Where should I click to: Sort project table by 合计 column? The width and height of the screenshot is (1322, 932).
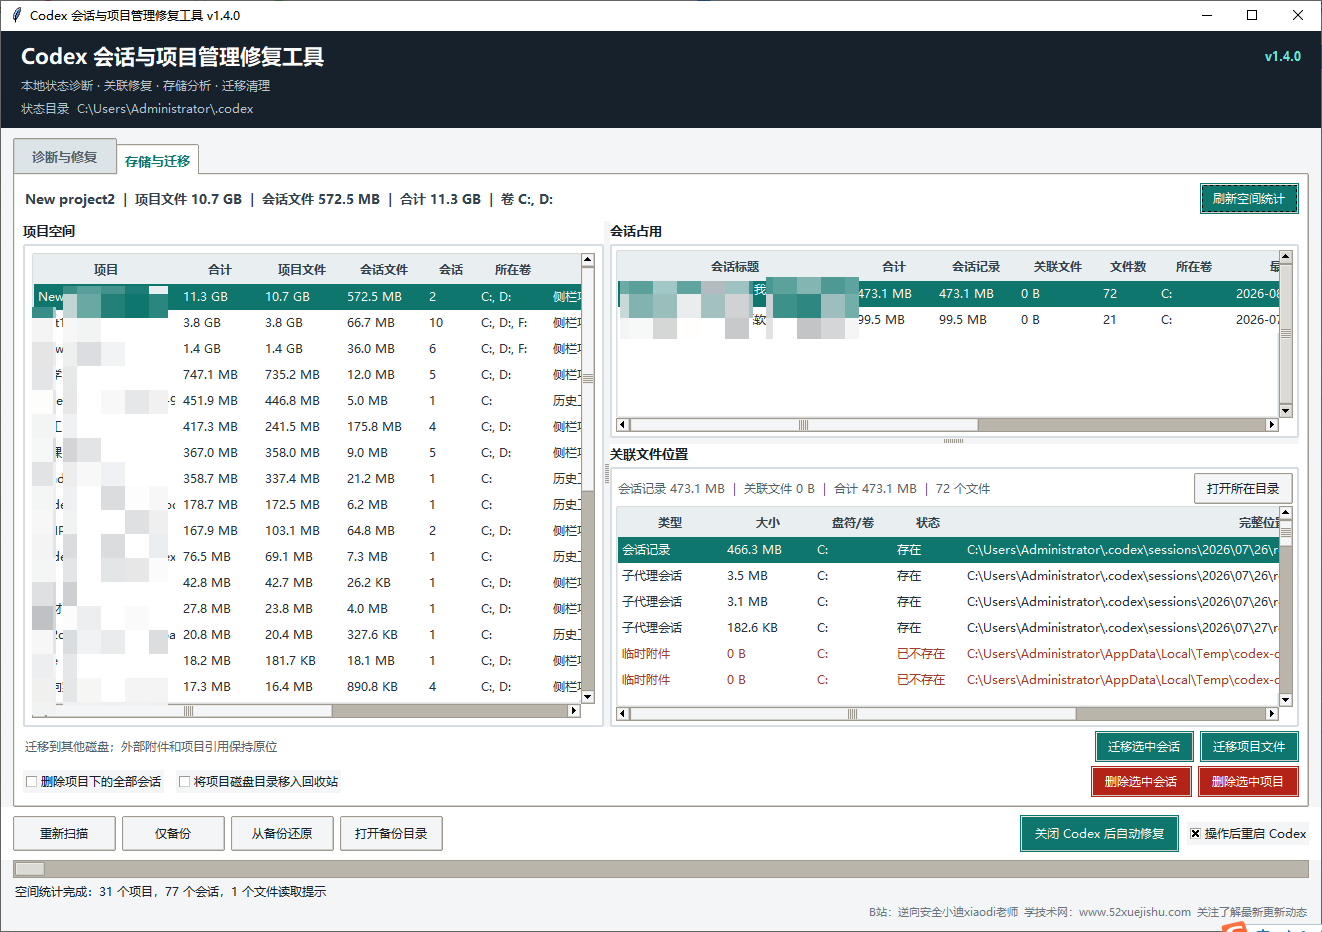[x=220, y=269]
